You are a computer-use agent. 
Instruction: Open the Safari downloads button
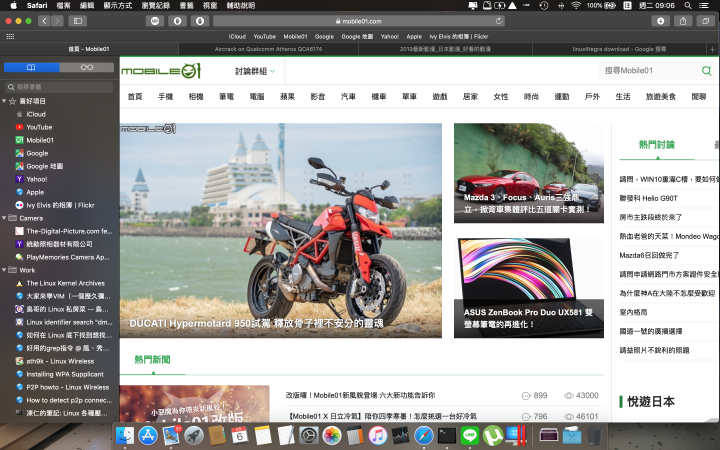(660, 21)
